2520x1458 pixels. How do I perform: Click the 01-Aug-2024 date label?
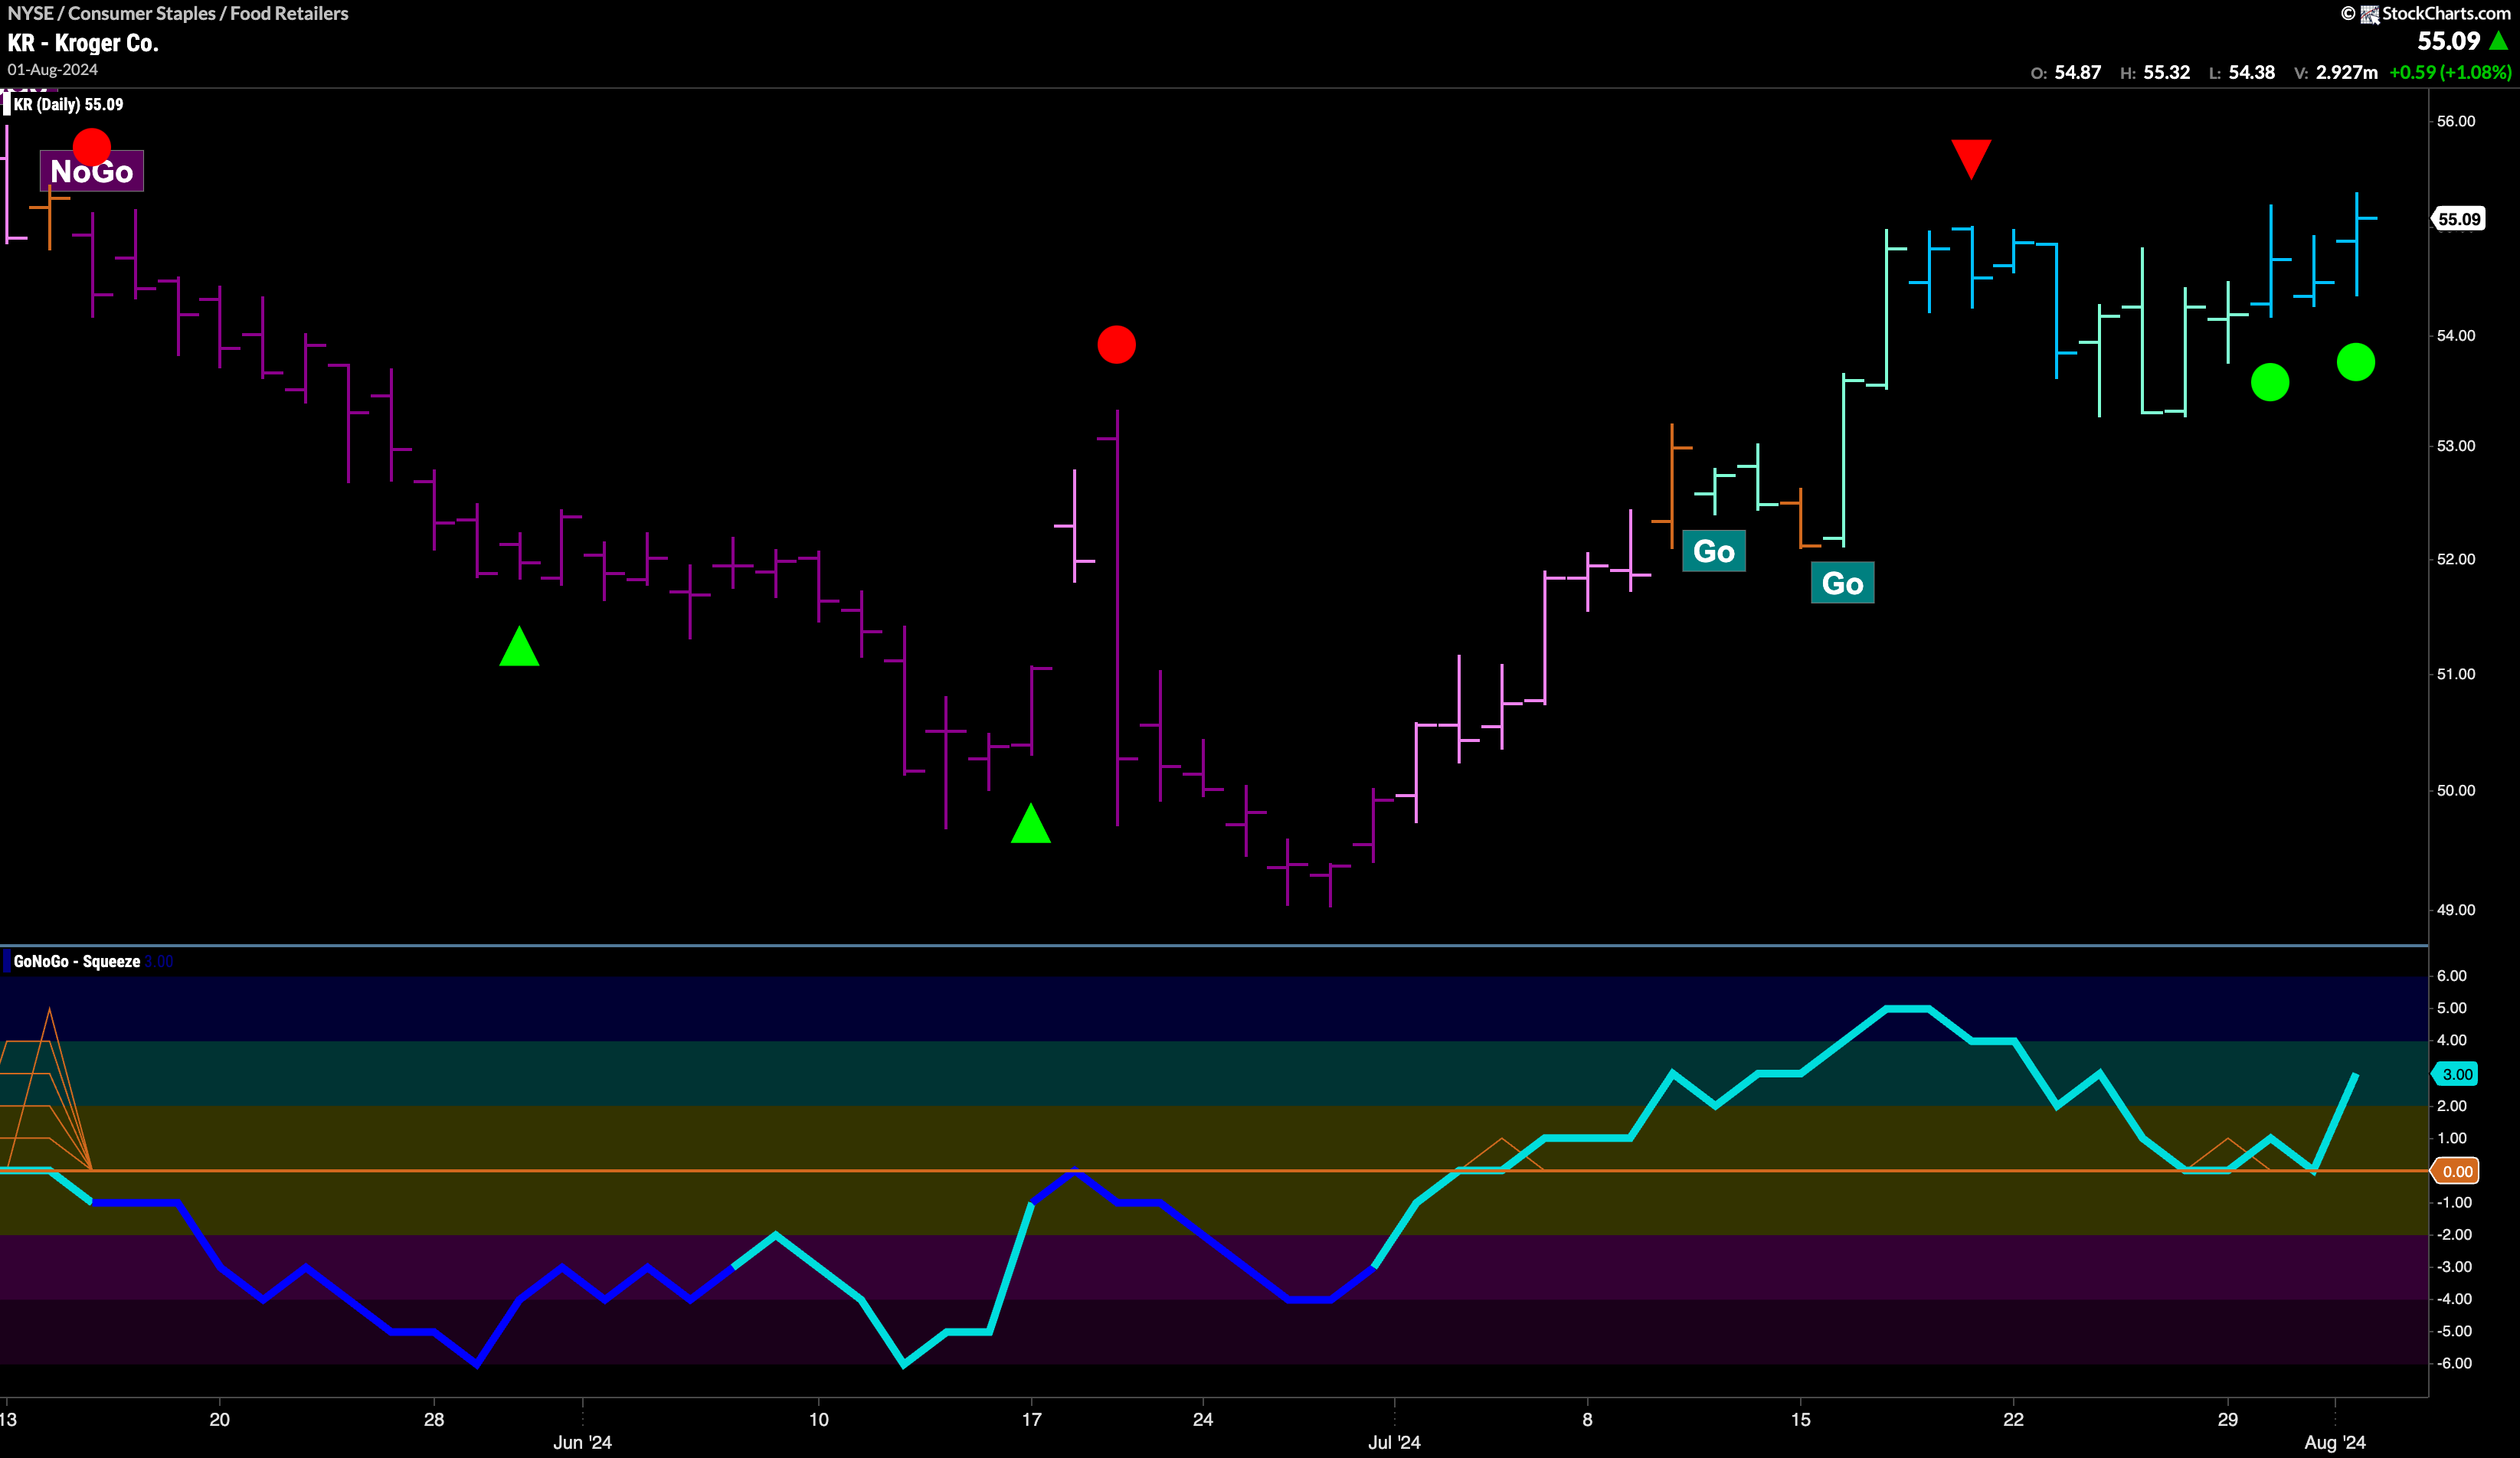(52, 70)
